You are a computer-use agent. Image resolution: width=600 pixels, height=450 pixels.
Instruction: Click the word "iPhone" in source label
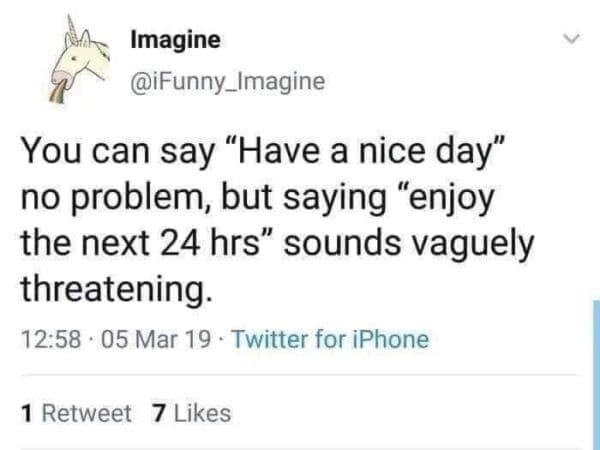(391, 340)
